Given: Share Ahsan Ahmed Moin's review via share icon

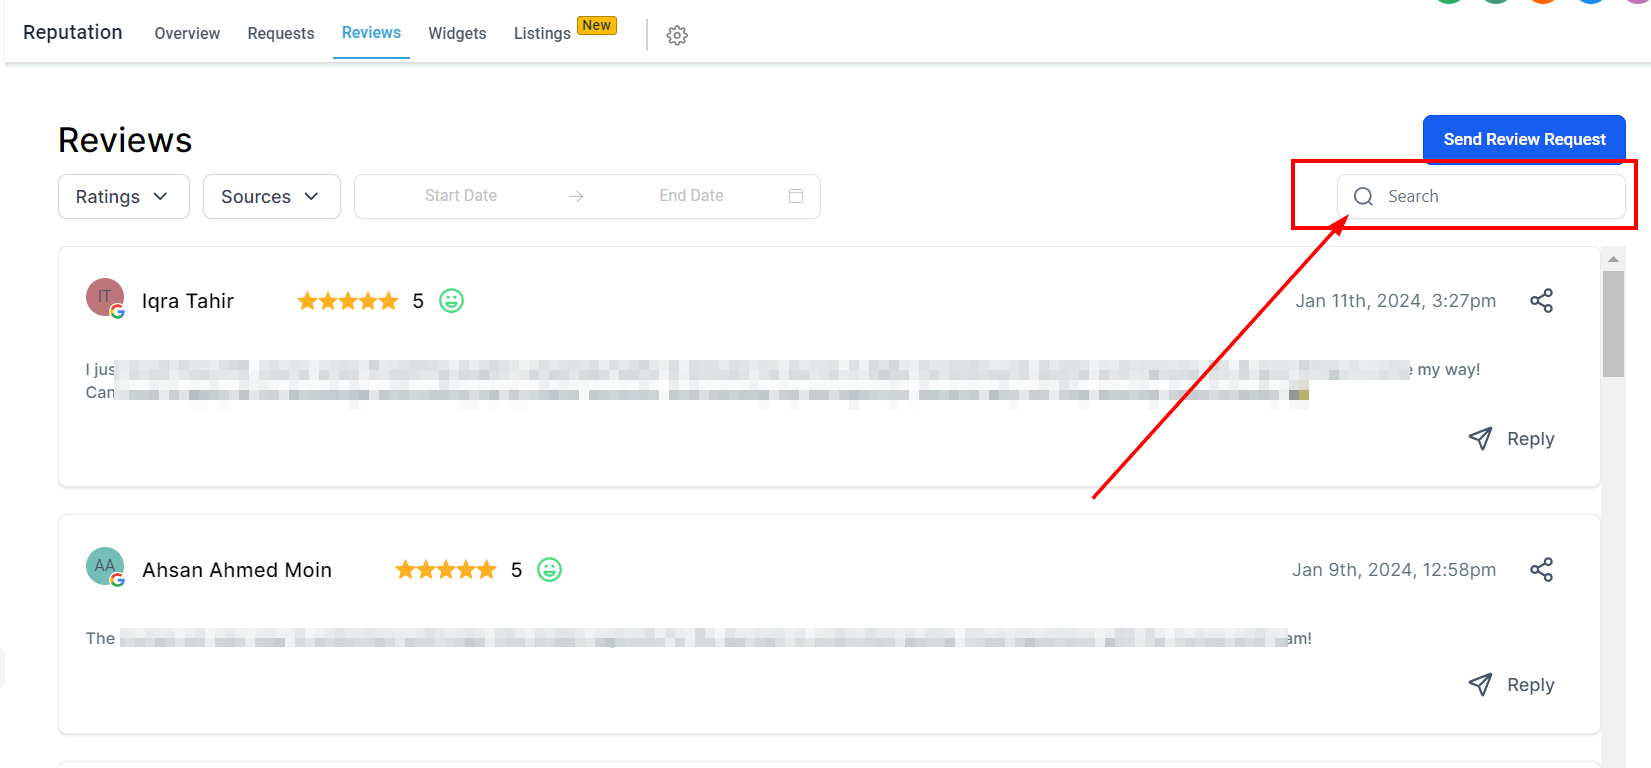Looking at the screenshot, I should coord(1541,570).
